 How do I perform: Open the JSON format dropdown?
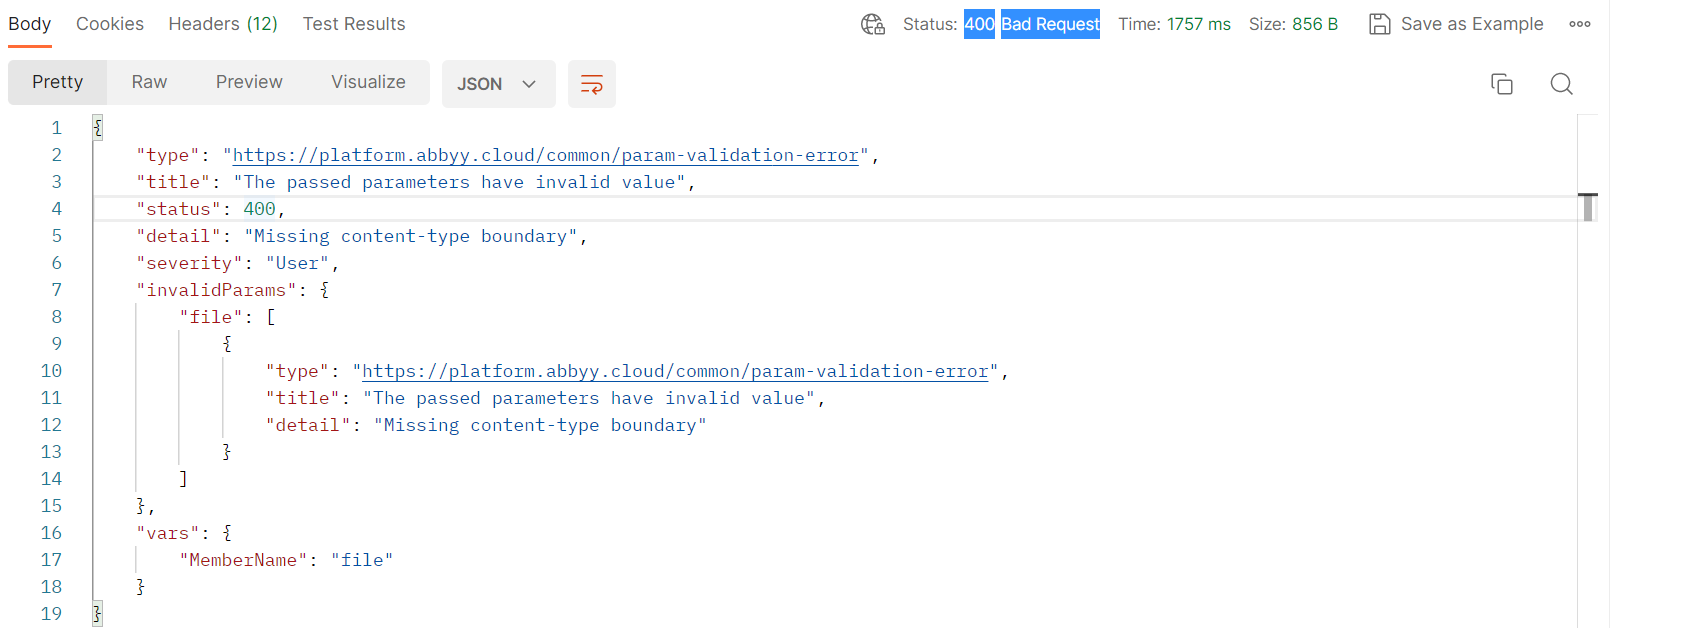[x=498, y=84]
